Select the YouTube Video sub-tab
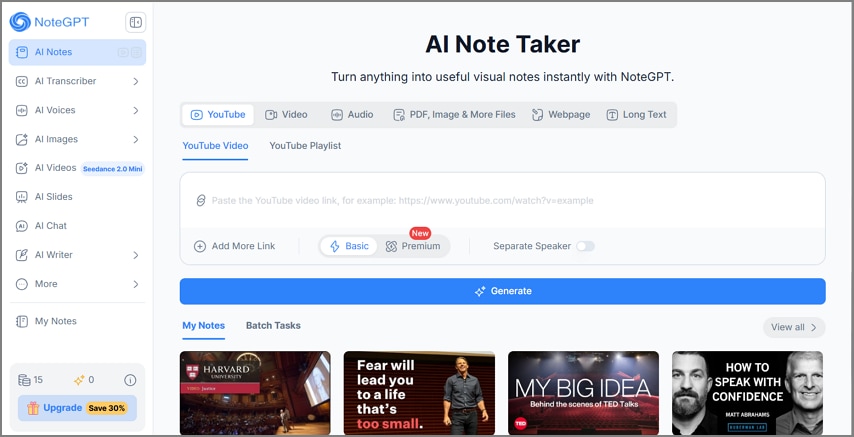This screenshot has width=854, height=437. click(x=215, y=146)
